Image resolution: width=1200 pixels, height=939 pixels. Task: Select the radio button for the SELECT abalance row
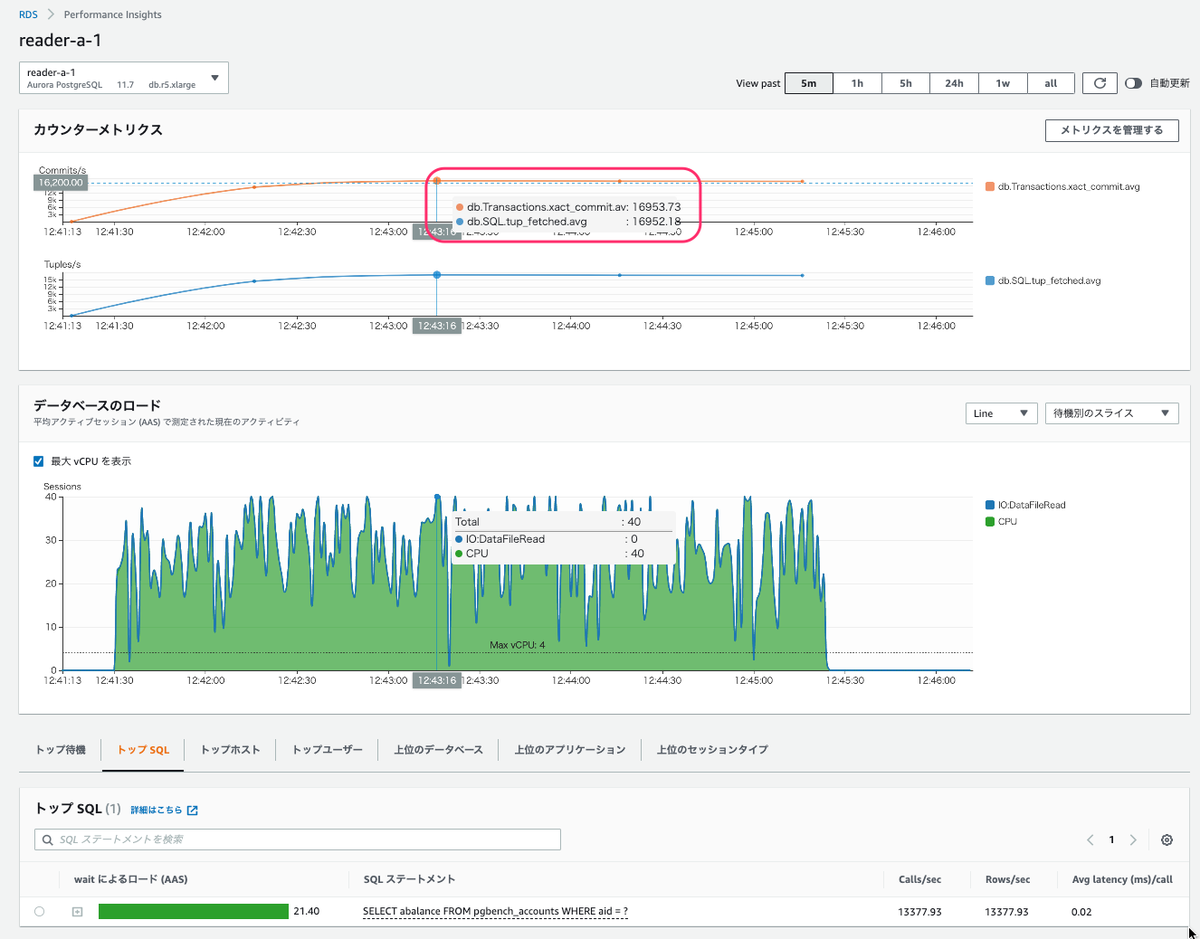tap(39, 911)
